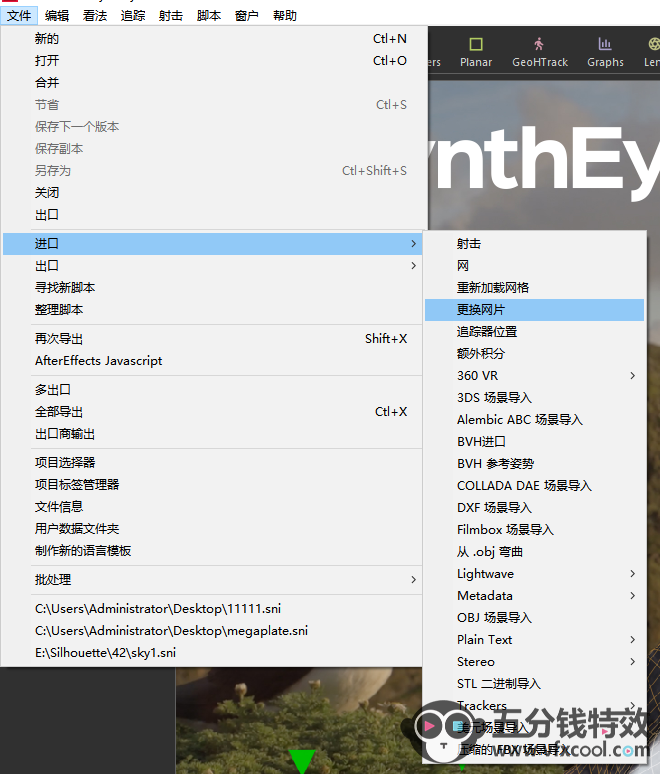Click 打开 to open a file
This screenshot has height=774, width=660.
click(x=47, y=61)
